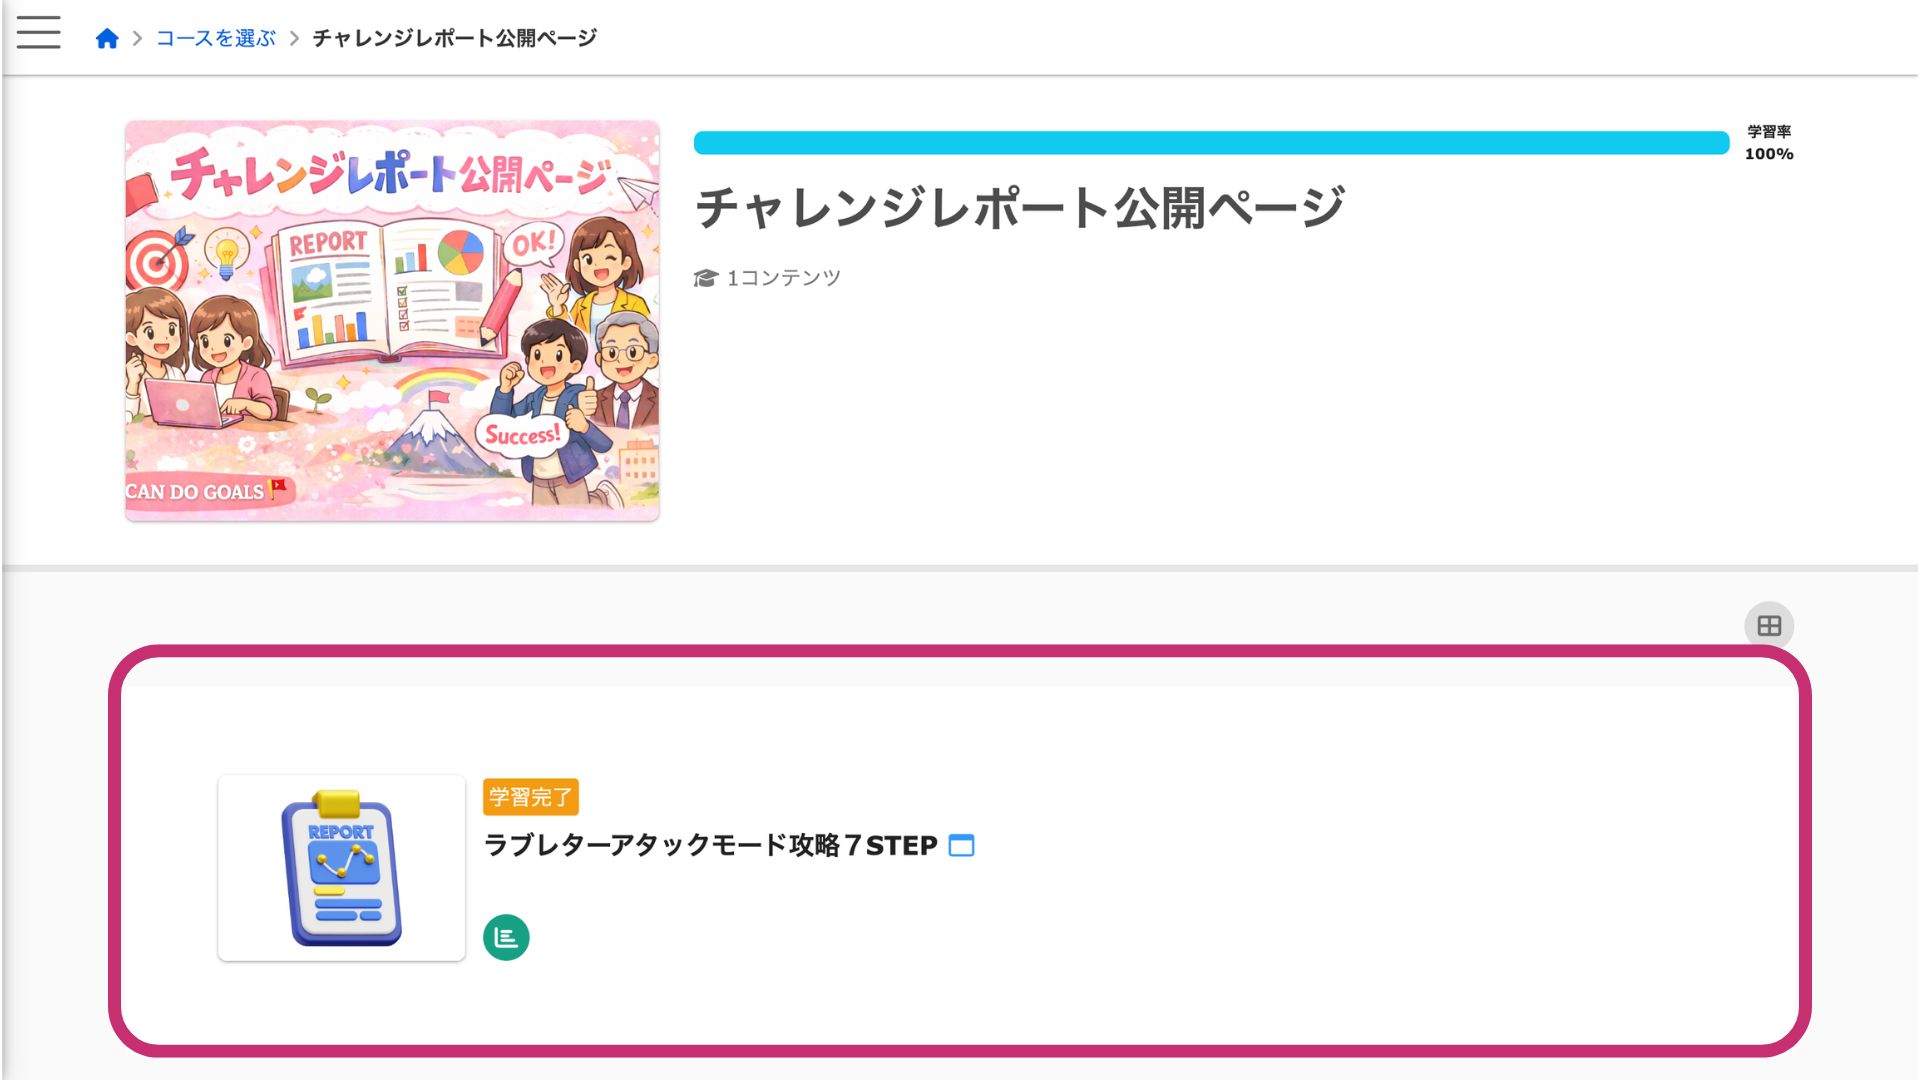Open the REPORT clipboard thumbnail
1920x1080 pixels.
pyautogui.click(x=341, y=868)
